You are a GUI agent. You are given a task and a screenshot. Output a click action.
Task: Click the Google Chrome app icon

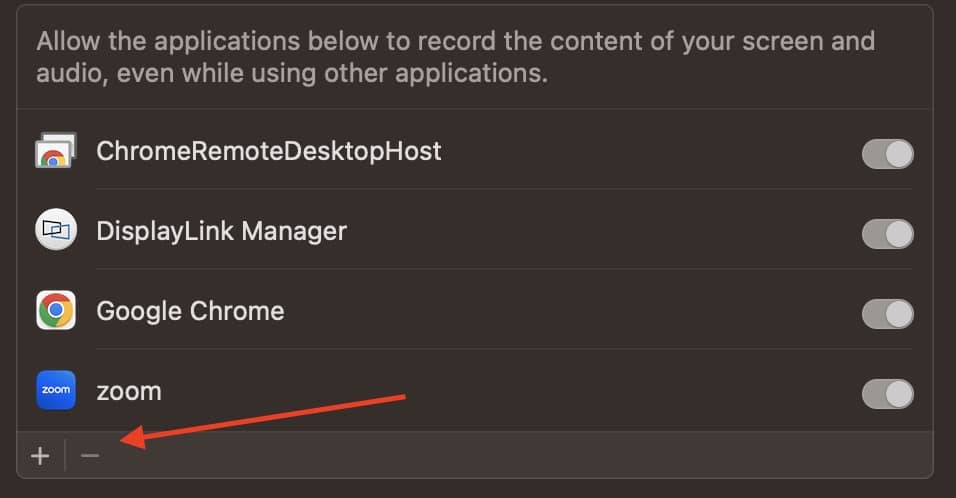(x=56, y=311)
